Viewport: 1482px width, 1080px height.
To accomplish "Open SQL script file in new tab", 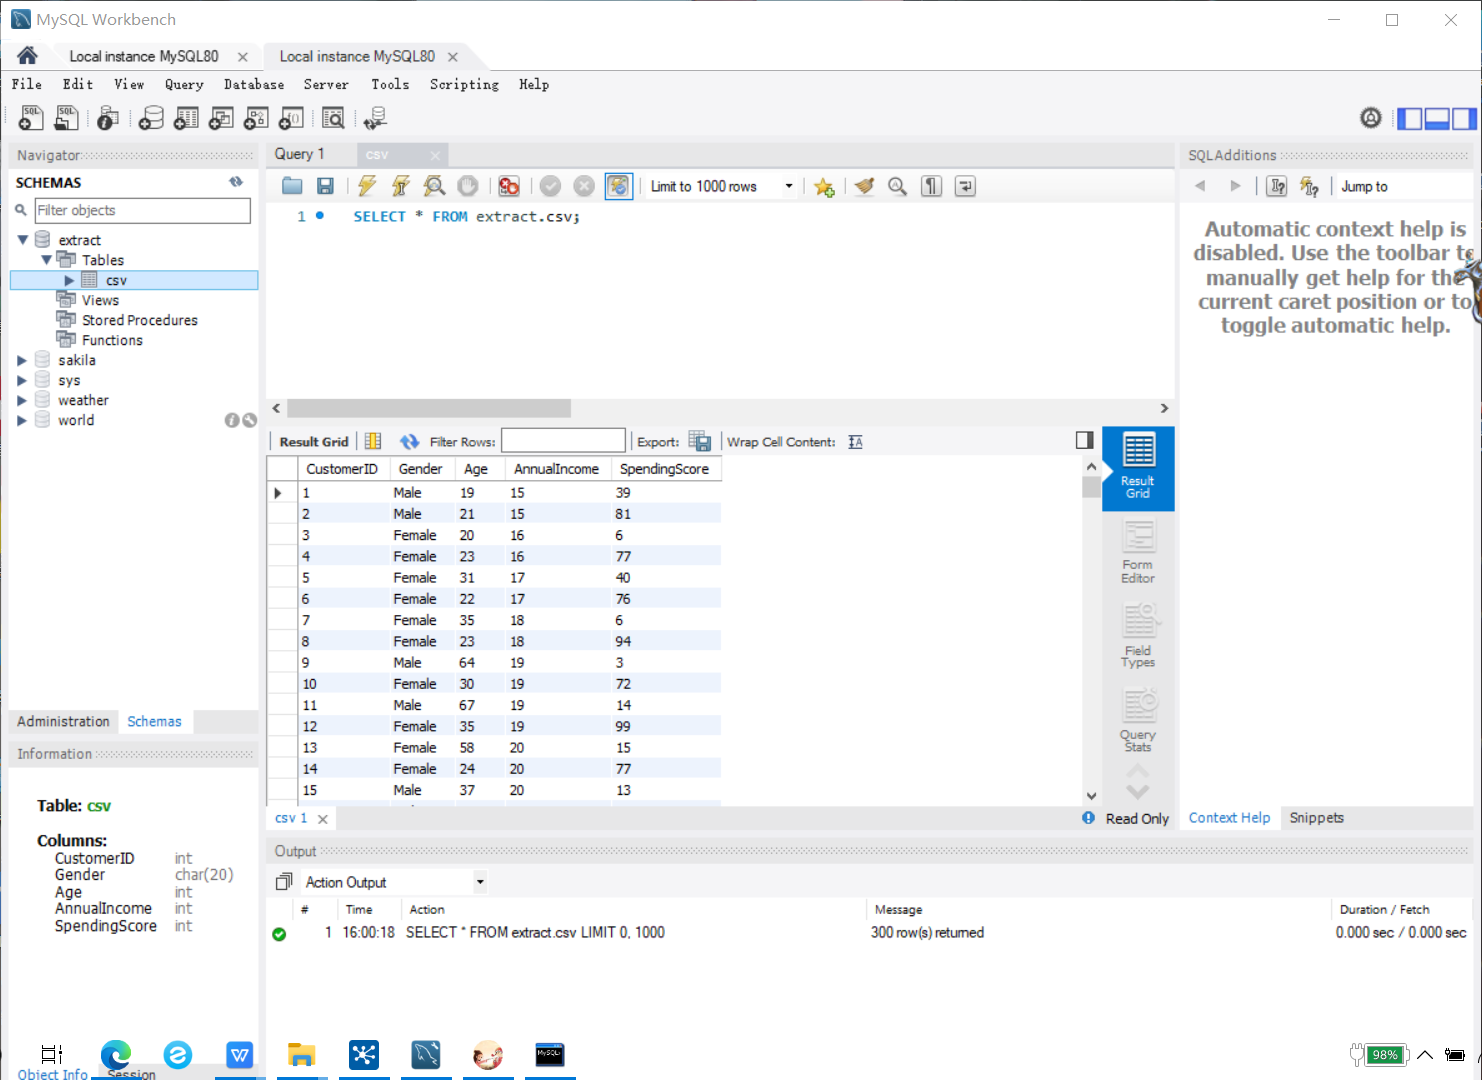I will point(66,118).
